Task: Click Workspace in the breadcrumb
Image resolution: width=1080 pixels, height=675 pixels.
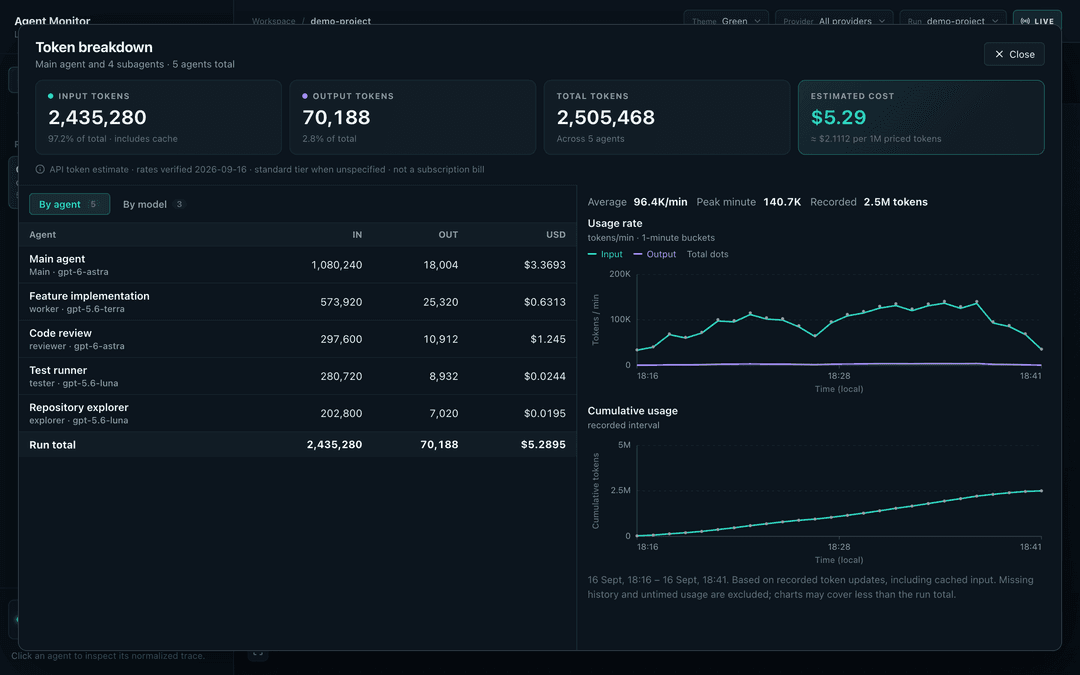Action: point(273,21)
